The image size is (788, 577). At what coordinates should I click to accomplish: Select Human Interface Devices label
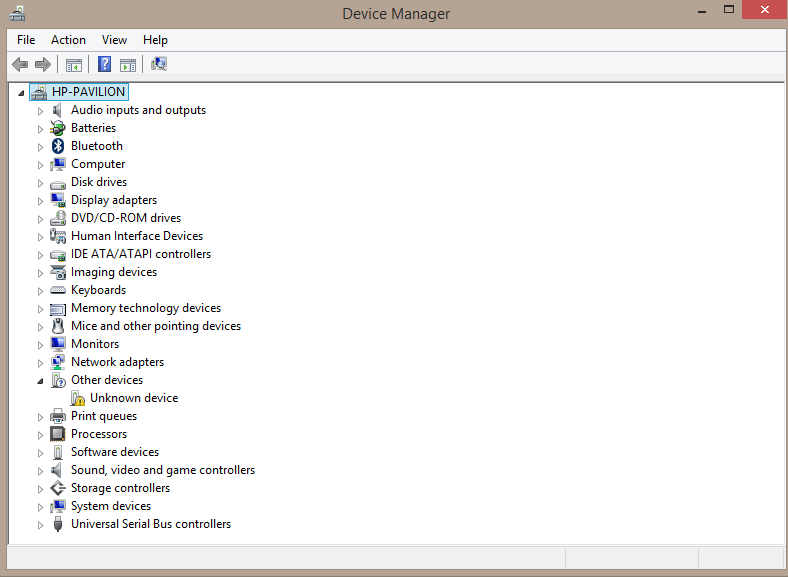pyautogui.click(x=137, y=236)
